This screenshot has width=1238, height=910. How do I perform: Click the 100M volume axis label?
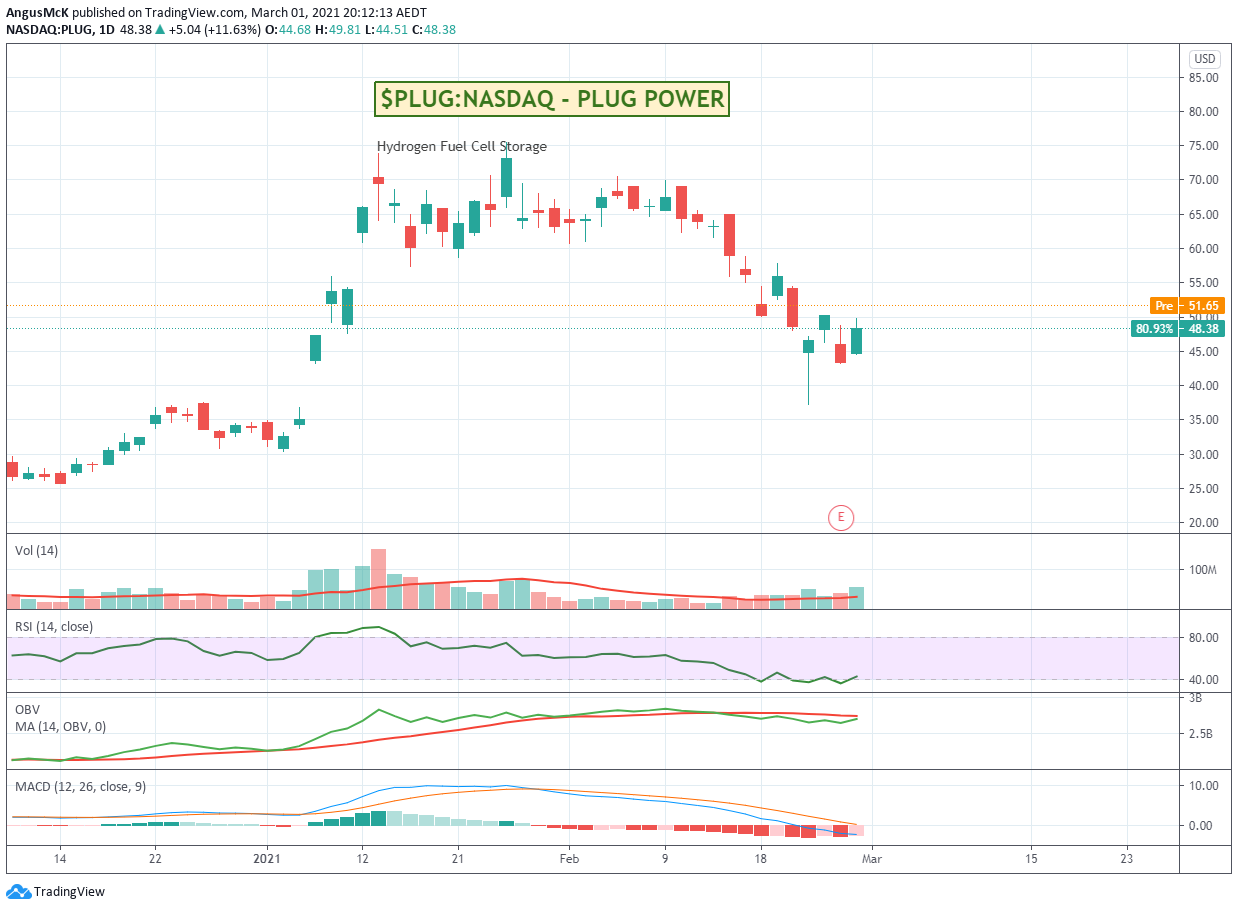(1203, 570)
